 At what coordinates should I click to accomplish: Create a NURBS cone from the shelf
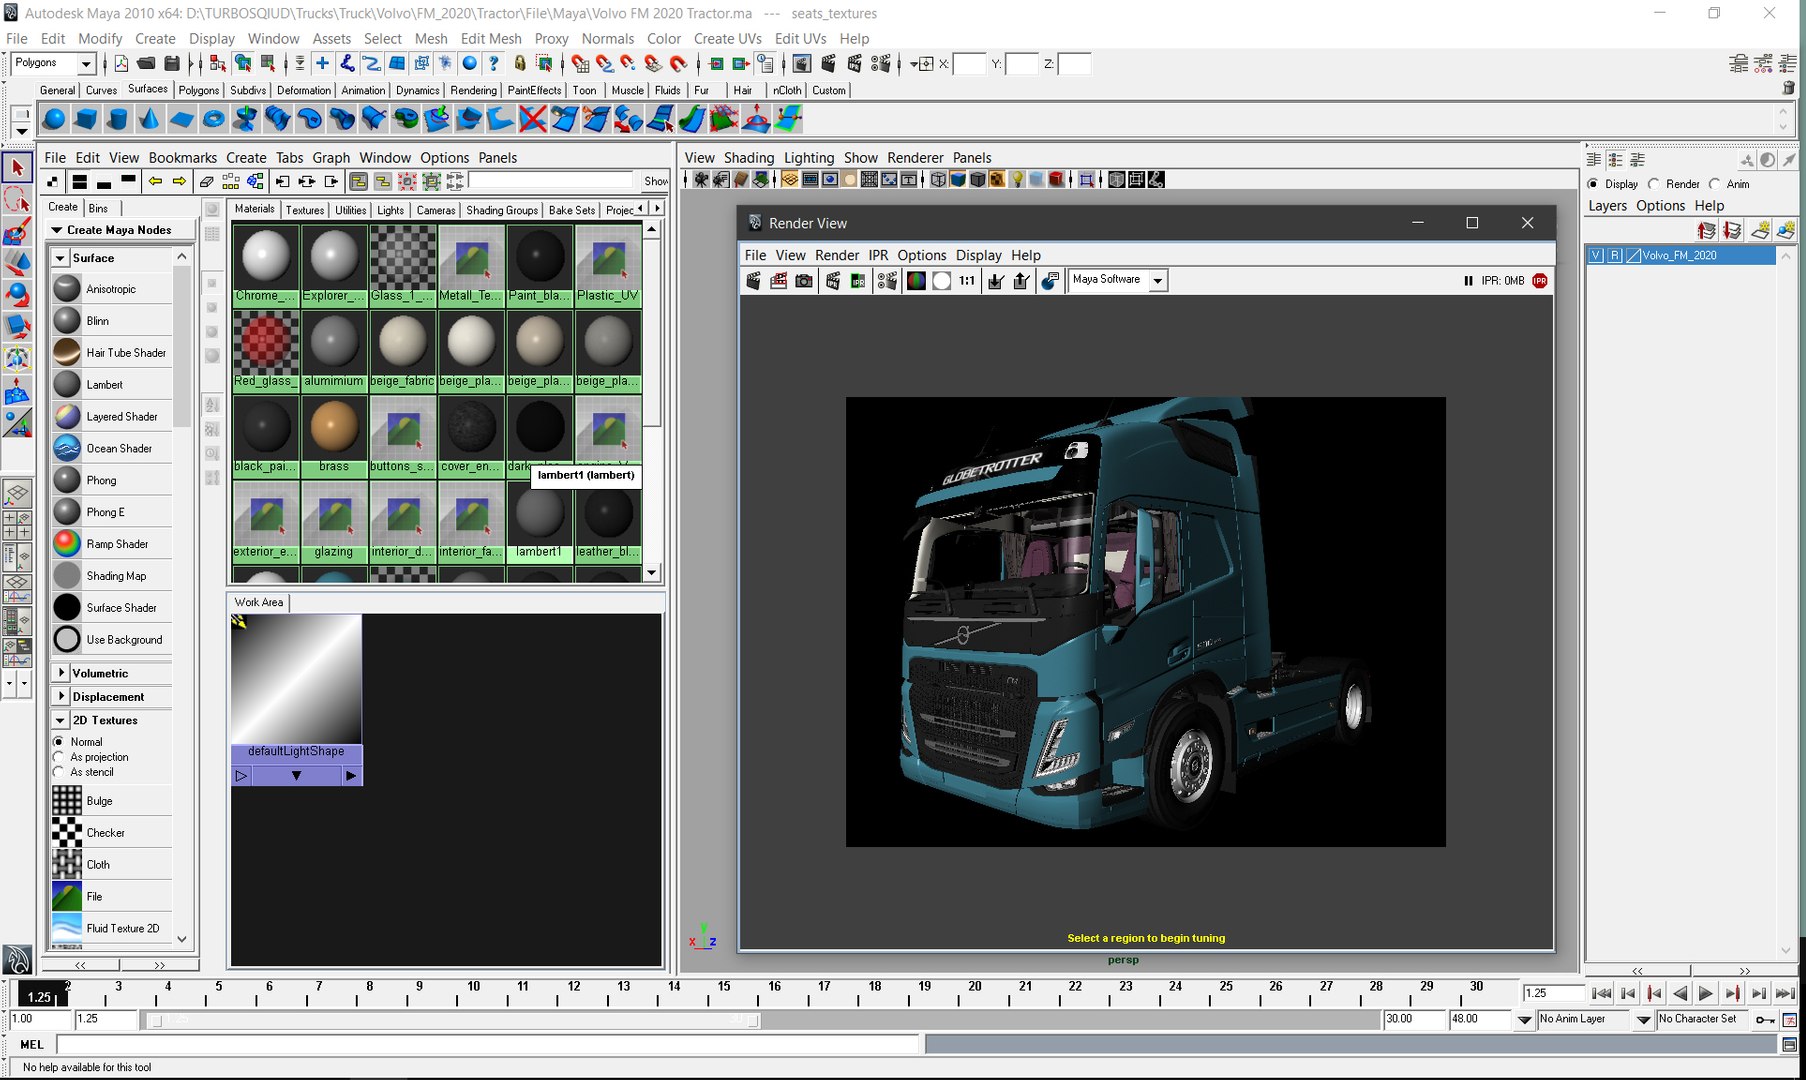[x=150, y=119]
